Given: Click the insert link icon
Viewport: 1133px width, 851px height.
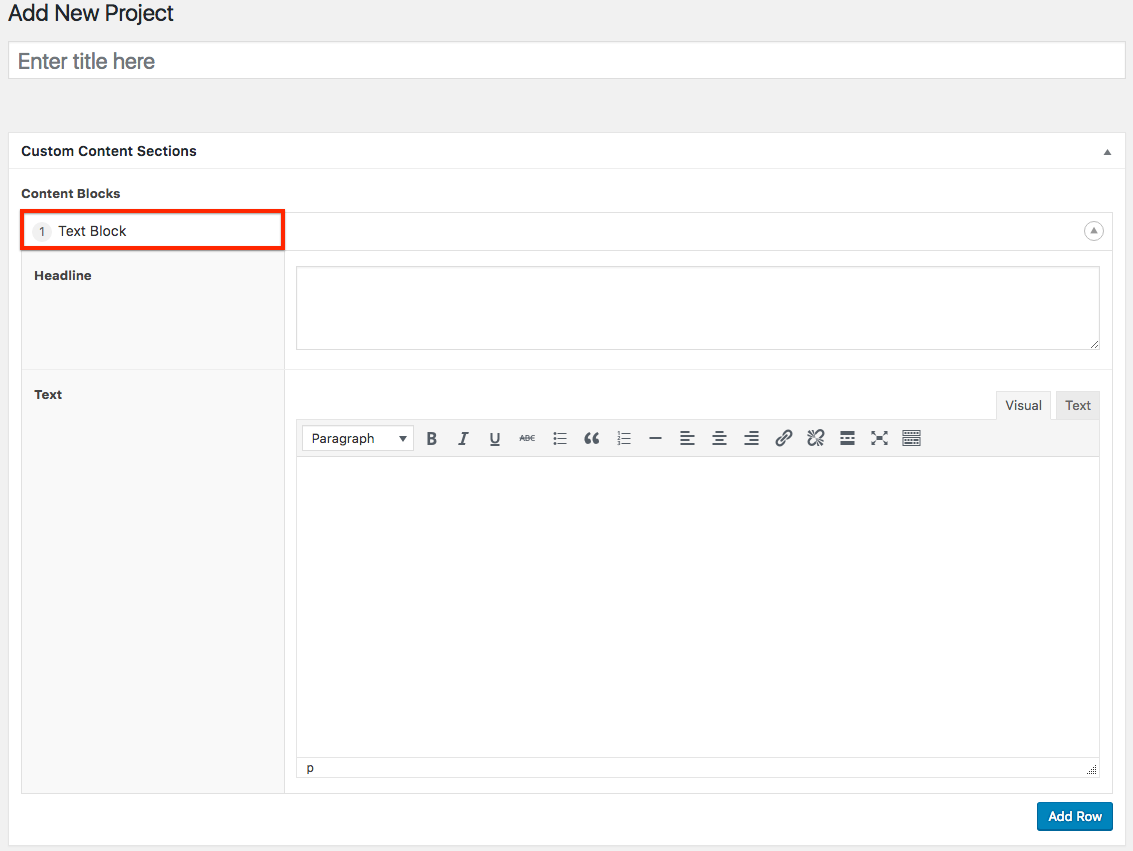Looking at the screenshot, I should [784, 438].
